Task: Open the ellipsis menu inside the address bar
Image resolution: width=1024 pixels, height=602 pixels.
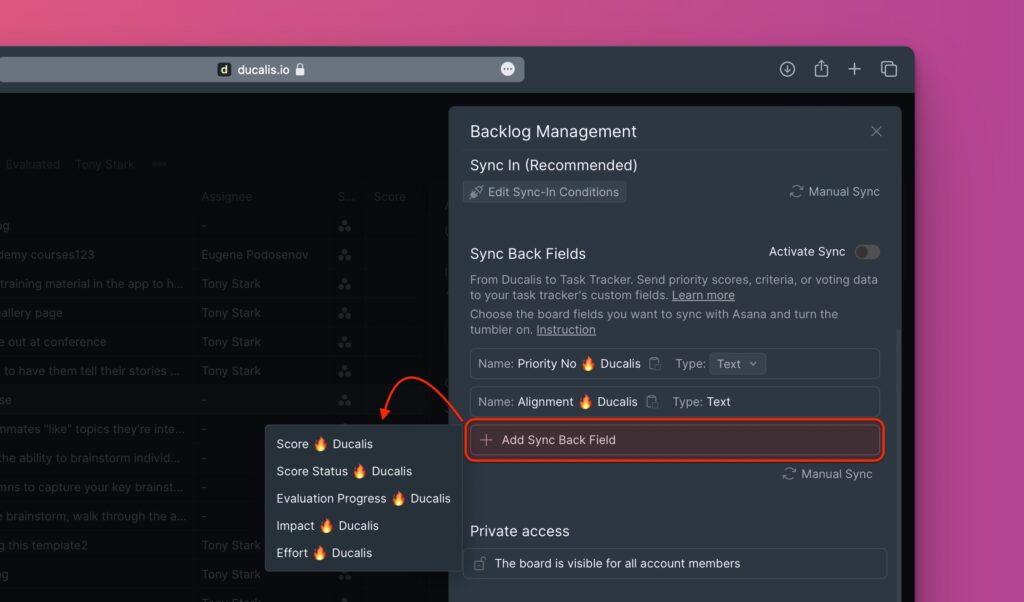Action: (507, 69)
